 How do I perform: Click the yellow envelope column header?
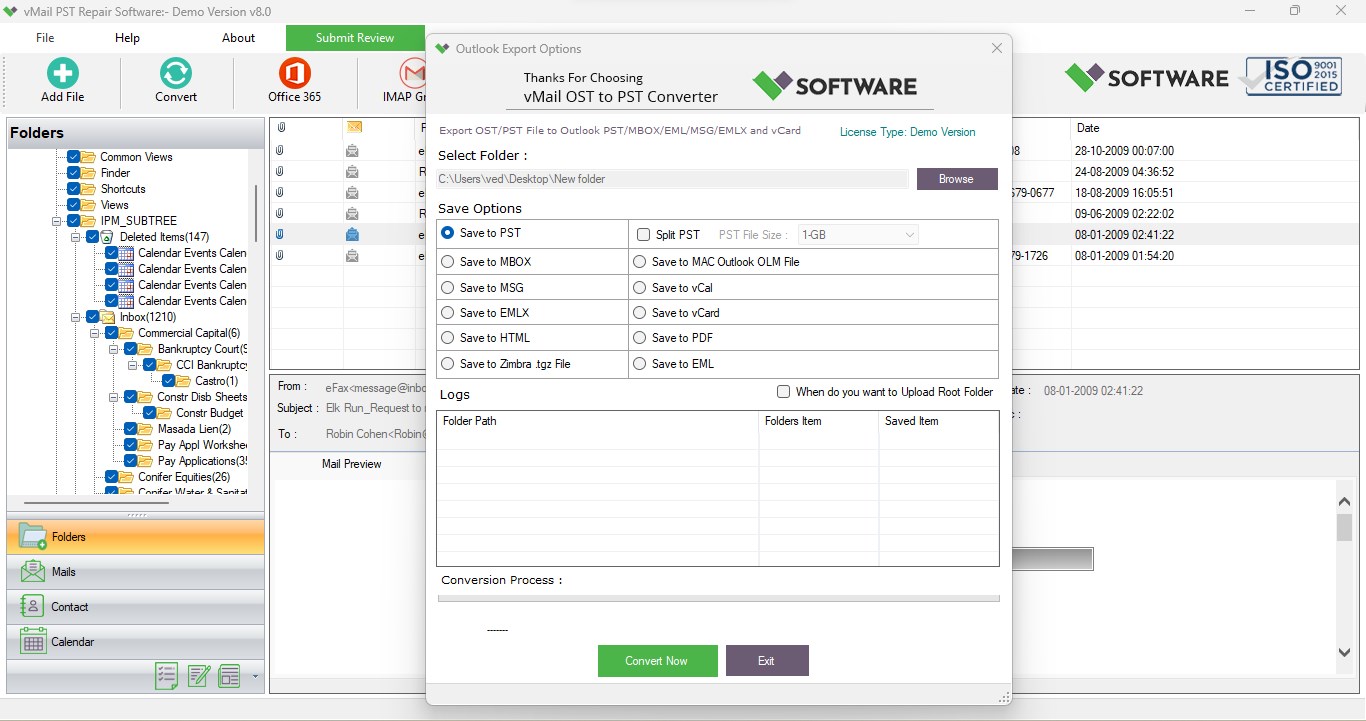pos(353,127)
